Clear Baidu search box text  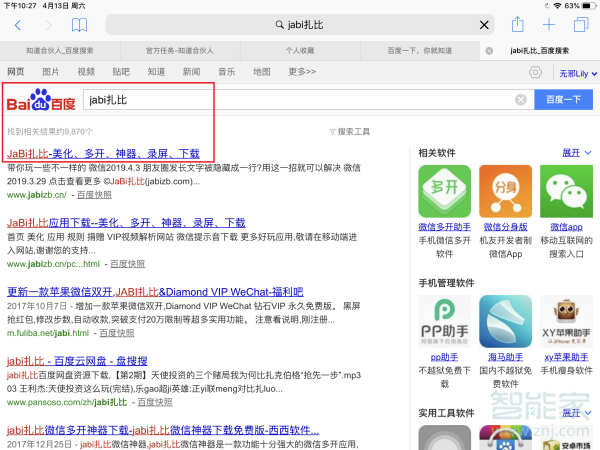click(521, 100)
